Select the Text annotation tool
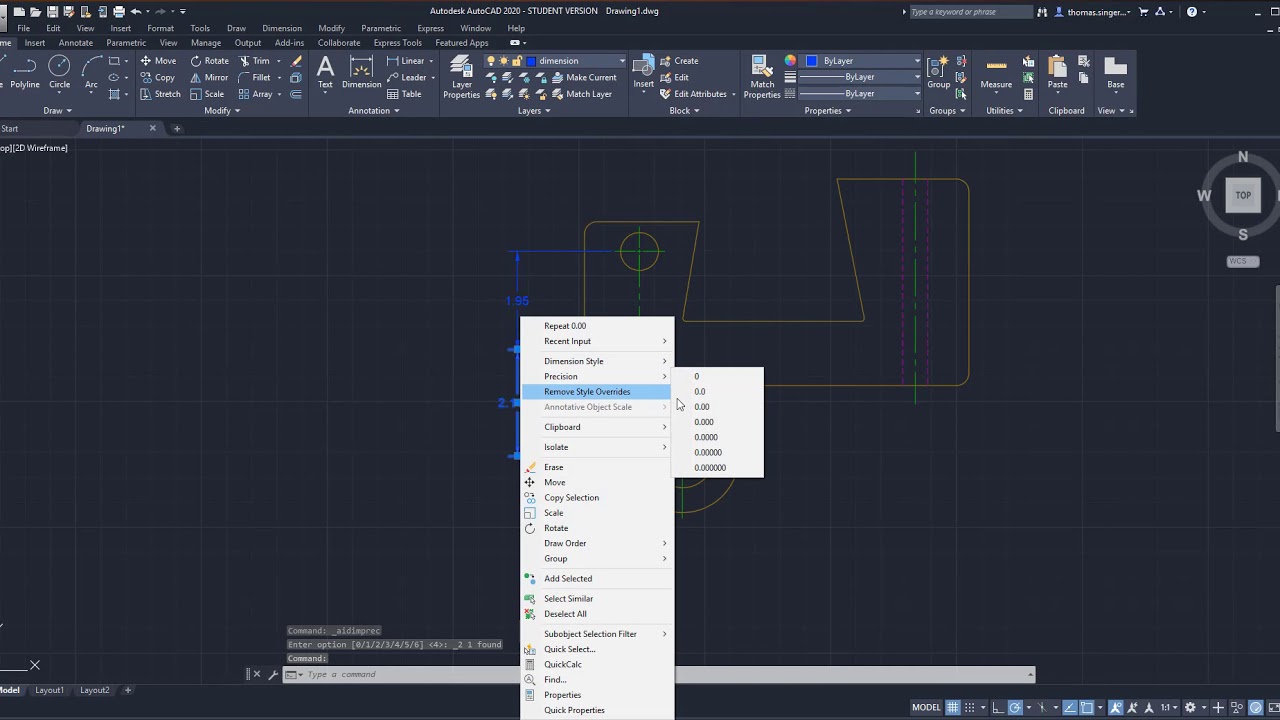 pyautogui.click(x=325, y=73)
